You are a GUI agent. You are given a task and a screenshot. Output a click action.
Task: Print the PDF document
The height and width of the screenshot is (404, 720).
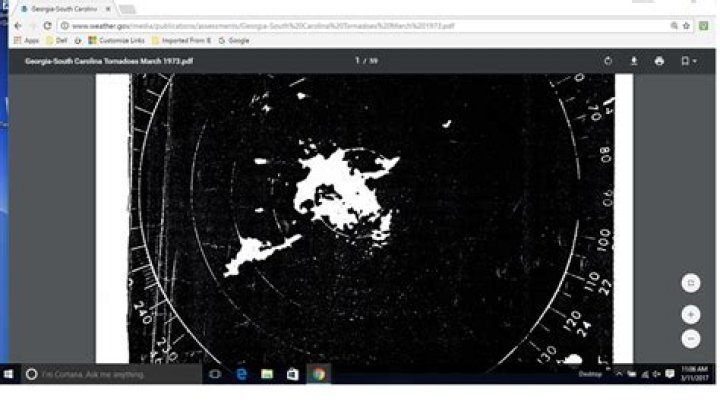click(x=659, y=61)
